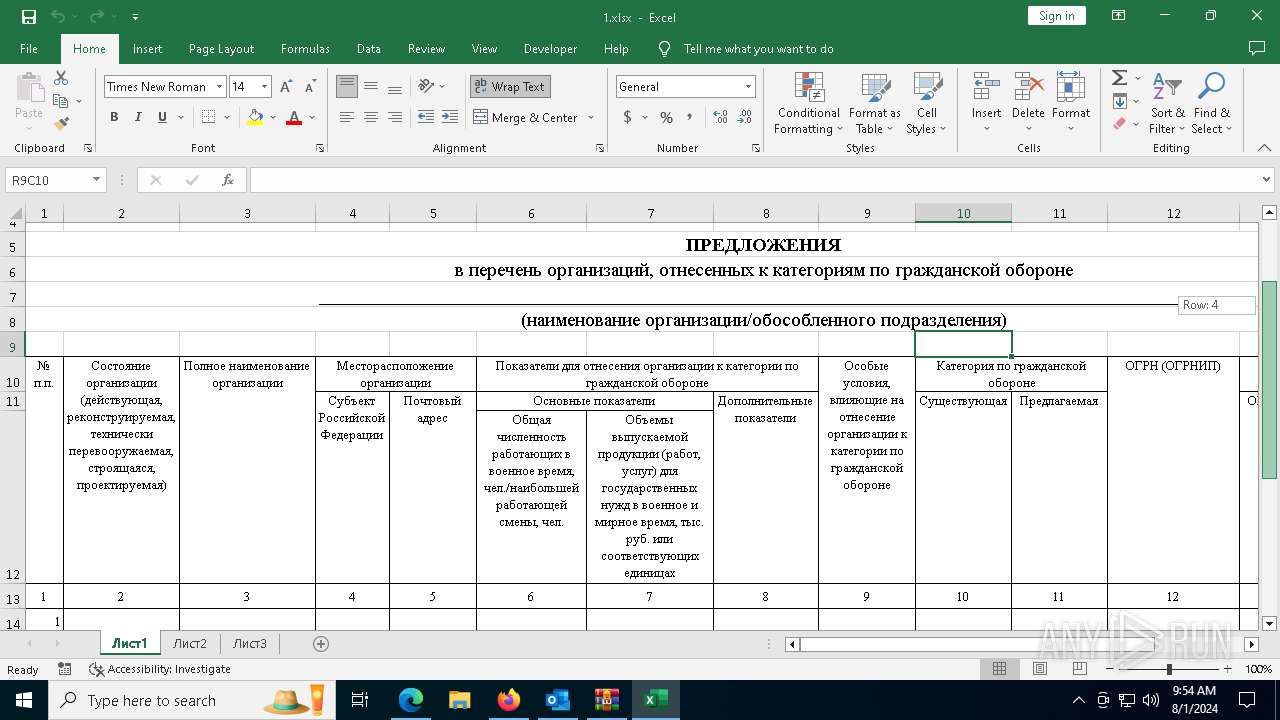1280x720 pixels.
Task: Align text right in cell
Action: click(395, 117)
